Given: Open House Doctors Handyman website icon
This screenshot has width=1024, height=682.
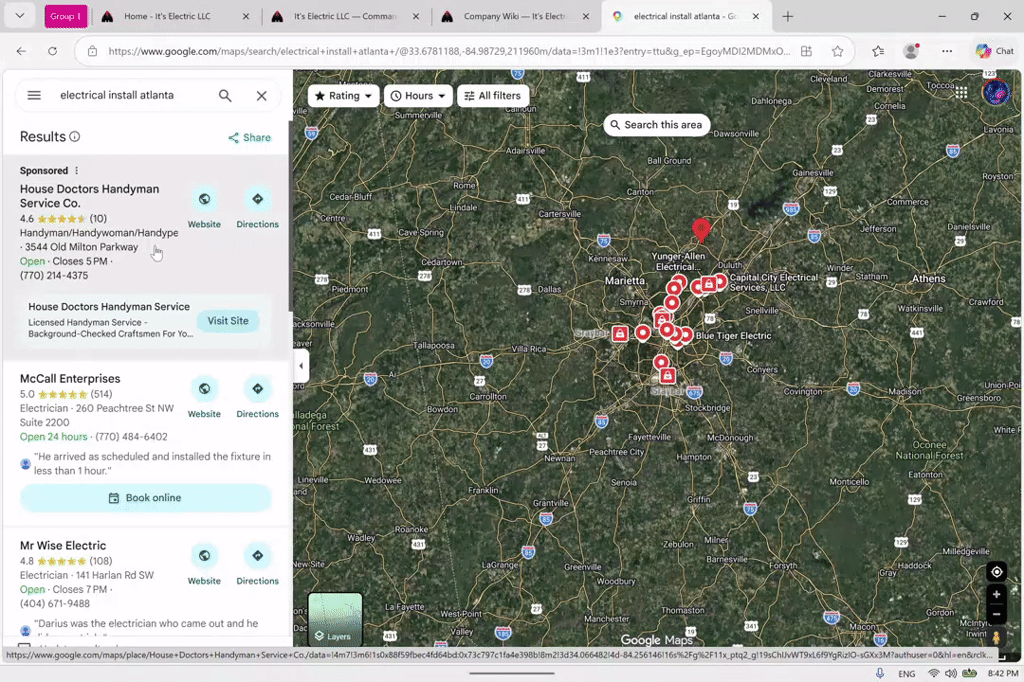Looking at the screenshot, I should pyautogui.click(x=204, y=199).
